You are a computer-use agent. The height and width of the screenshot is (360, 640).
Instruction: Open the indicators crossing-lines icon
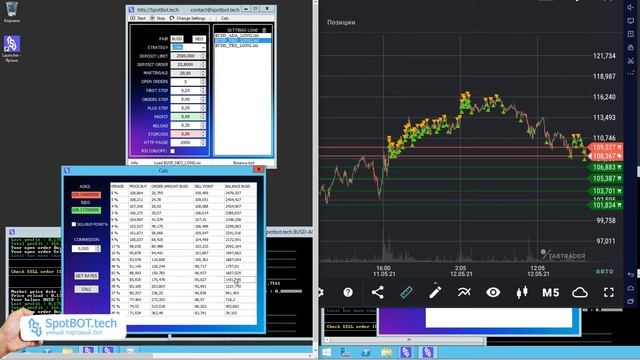[464, 292]
